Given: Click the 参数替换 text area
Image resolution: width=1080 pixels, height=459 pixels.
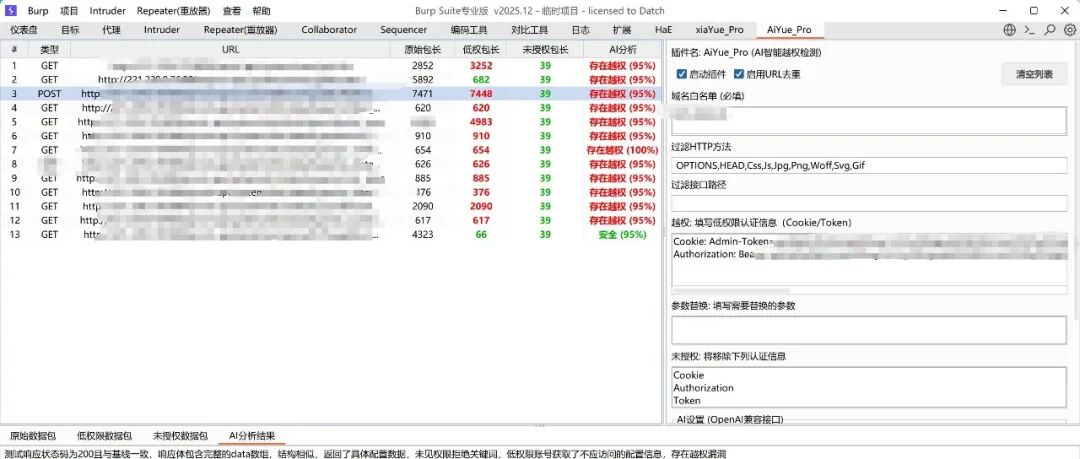Looking at the screenshot, I should (x=869, y=330).
